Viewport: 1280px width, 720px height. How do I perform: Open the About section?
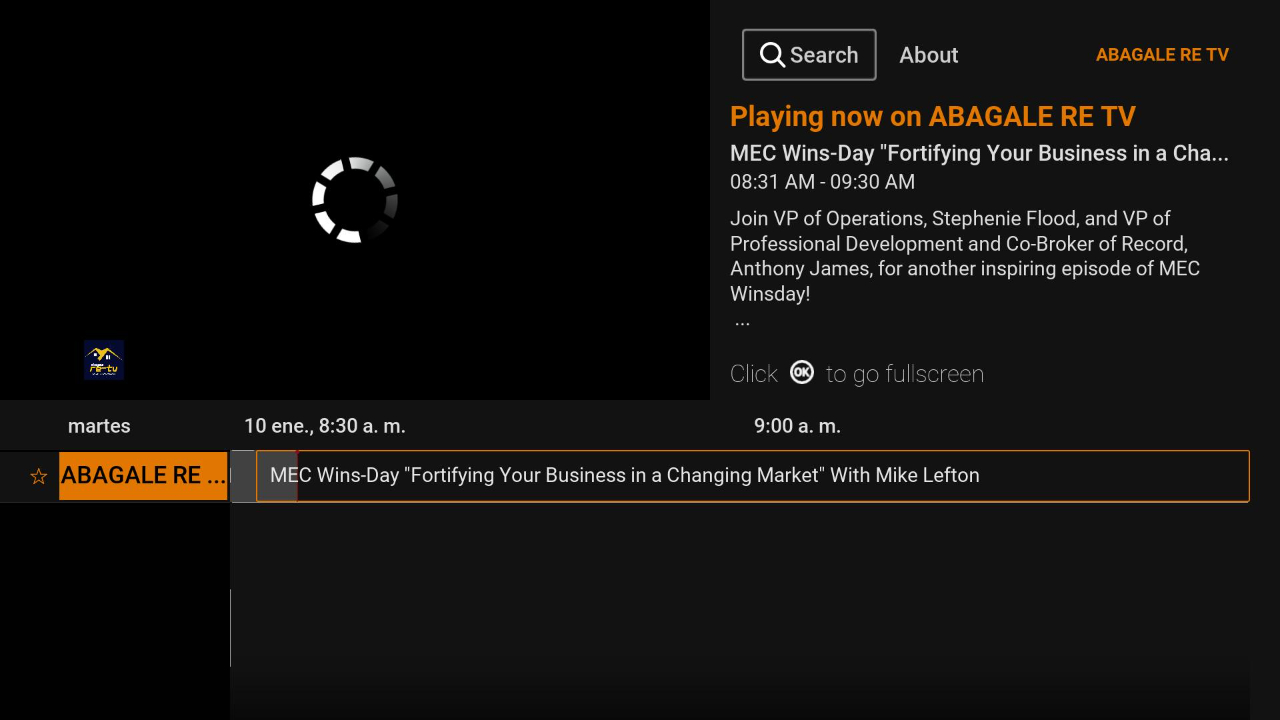pyautogui.click(x=928, y=55)
